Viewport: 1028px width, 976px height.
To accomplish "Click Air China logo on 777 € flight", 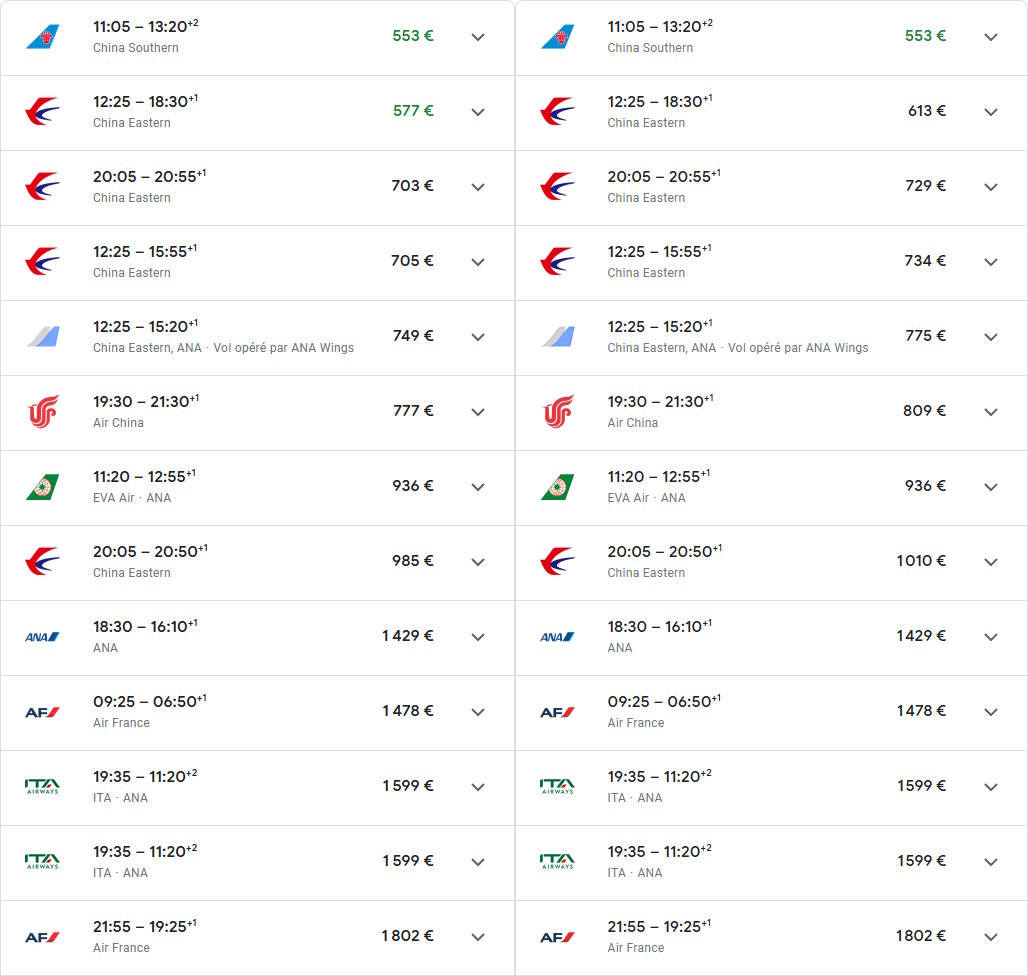I will tap(43, 411).
